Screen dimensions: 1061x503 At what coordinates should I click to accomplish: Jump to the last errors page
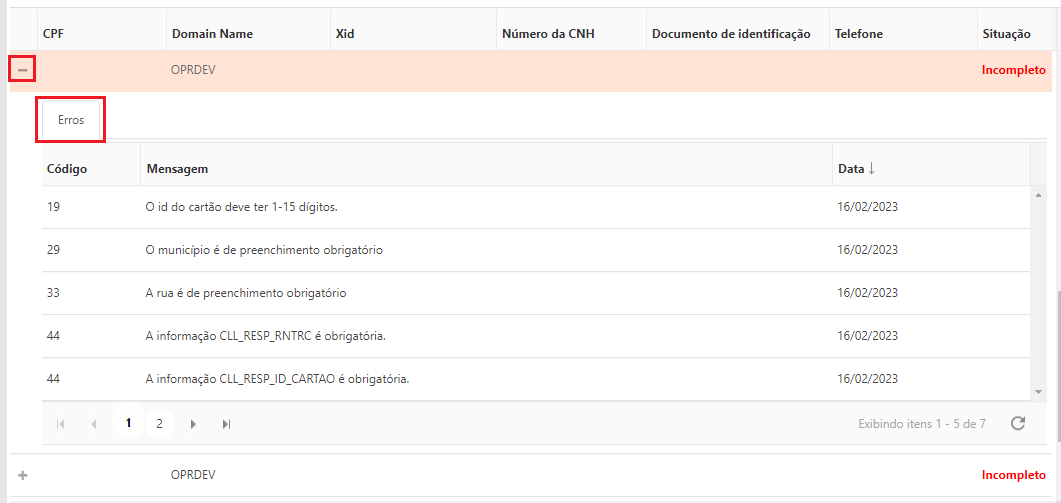(226, 424)
